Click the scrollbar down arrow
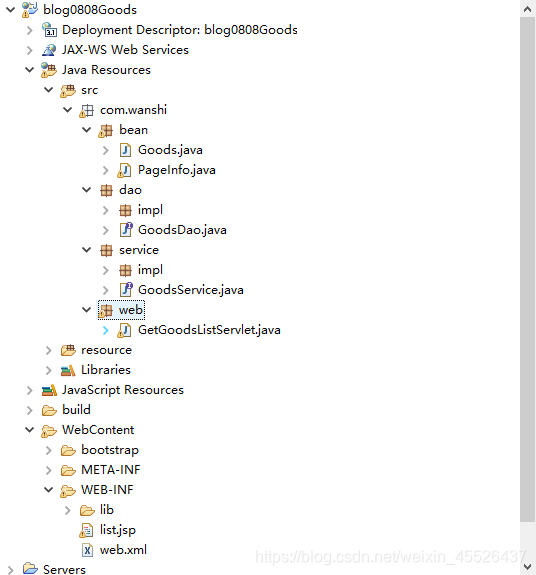 click(528, 567)
